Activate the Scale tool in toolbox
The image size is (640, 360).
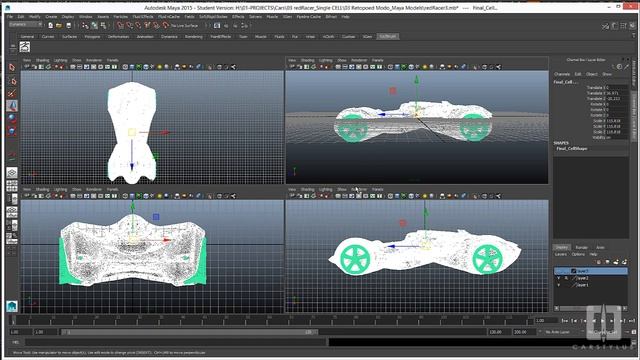point(12,131)
